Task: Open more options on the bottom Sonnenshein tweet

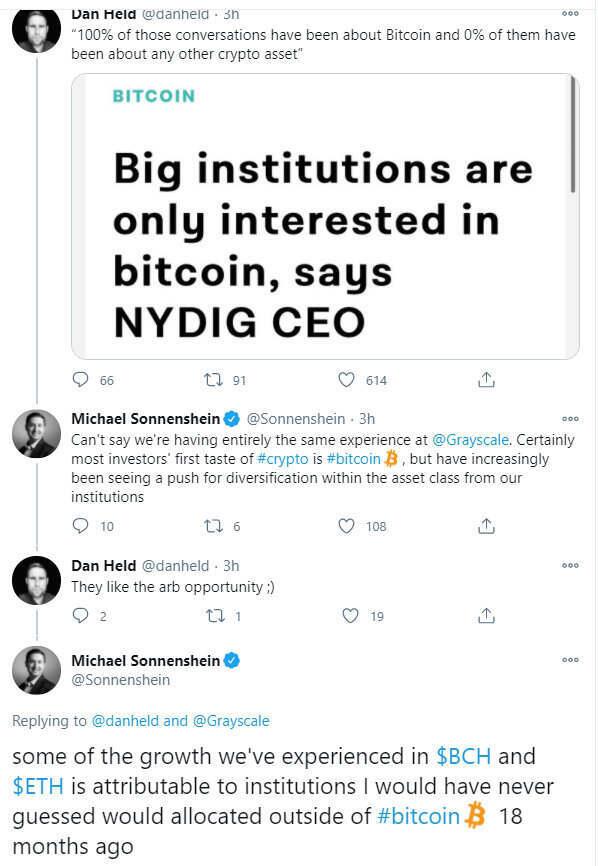Action: click(570, 659)
